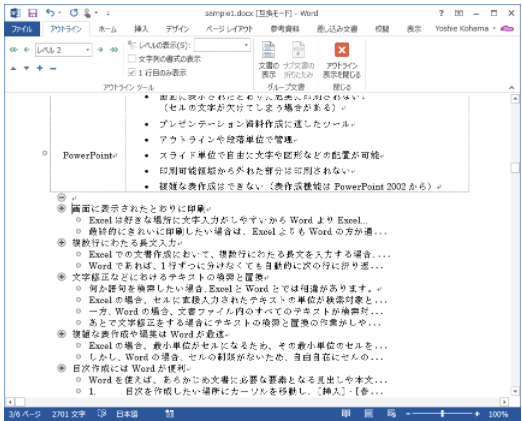Click the 日本語 language indicator
Image resolution: width=522 pixels, height=421 pixels.
pyautogui.click(x=127, y=414)
